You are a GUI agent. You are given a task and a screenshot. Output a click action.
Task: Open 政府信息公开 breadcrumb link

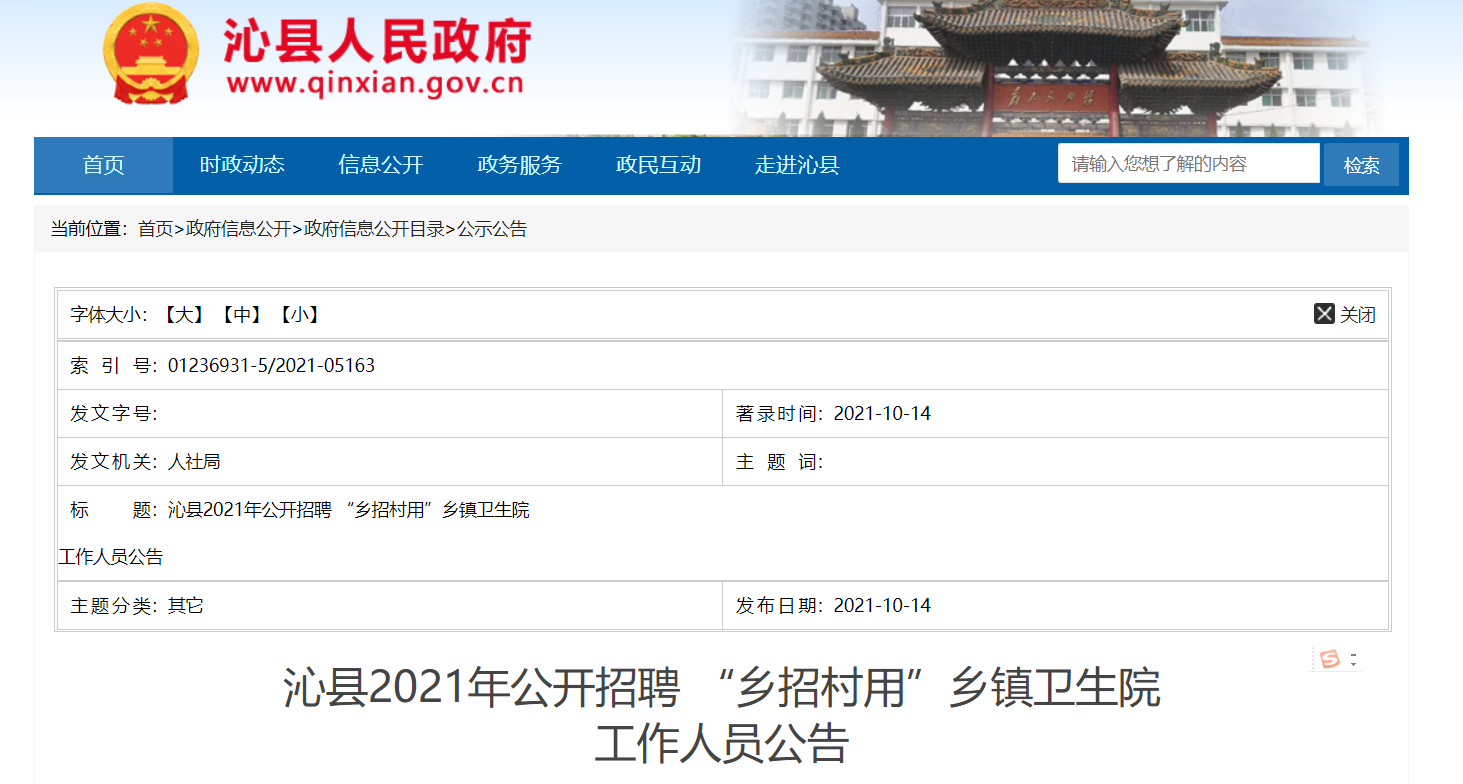pyautogui.click(x=238, y=229)
